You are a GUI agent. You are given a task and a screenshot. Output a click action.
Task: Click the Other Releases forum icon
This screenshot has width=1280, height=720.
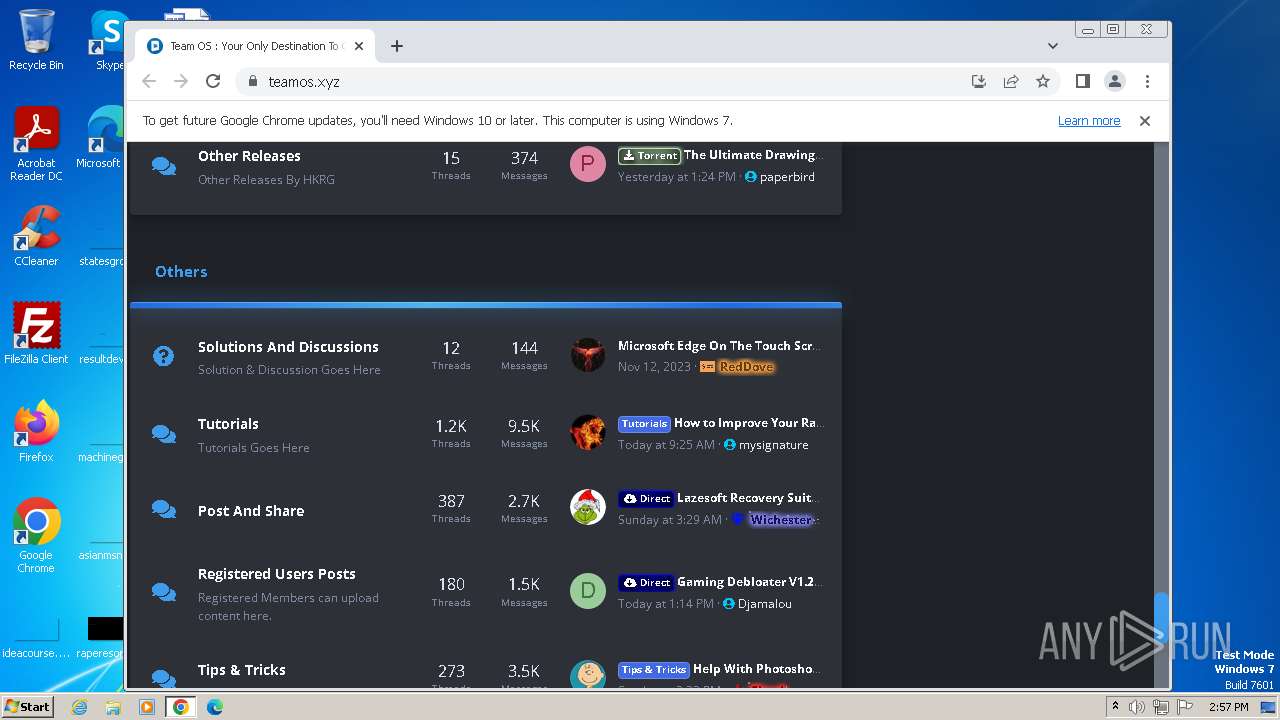(164, 166)
